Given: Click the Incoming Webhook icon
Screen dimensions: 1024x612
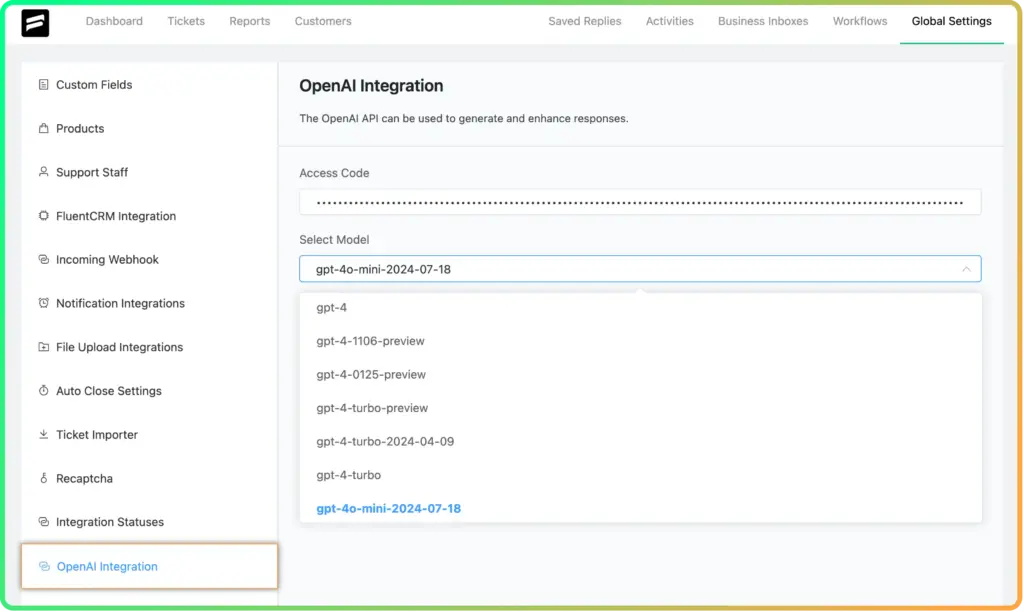Looking at the screenshot, I should pos(44,259).
